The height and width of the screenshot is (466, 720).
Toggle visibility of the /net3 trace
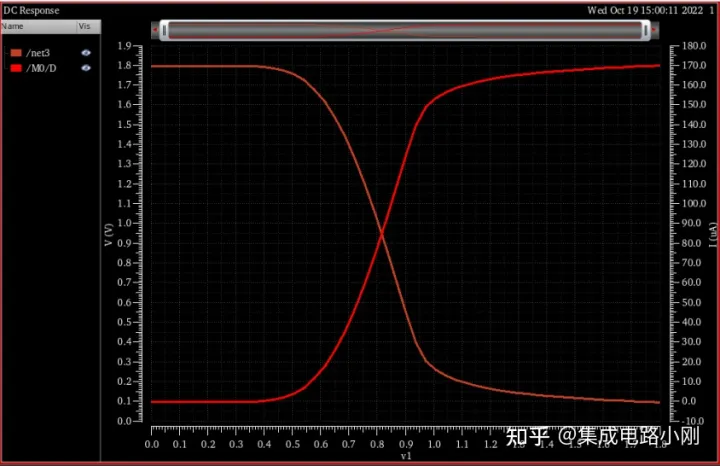(86, 53)
